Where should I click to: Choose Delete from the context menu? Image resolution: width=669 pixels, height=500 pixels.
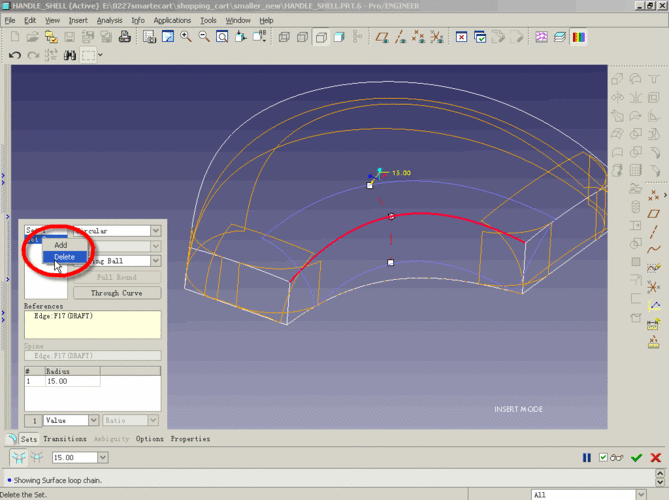click(x=64, y=257)
